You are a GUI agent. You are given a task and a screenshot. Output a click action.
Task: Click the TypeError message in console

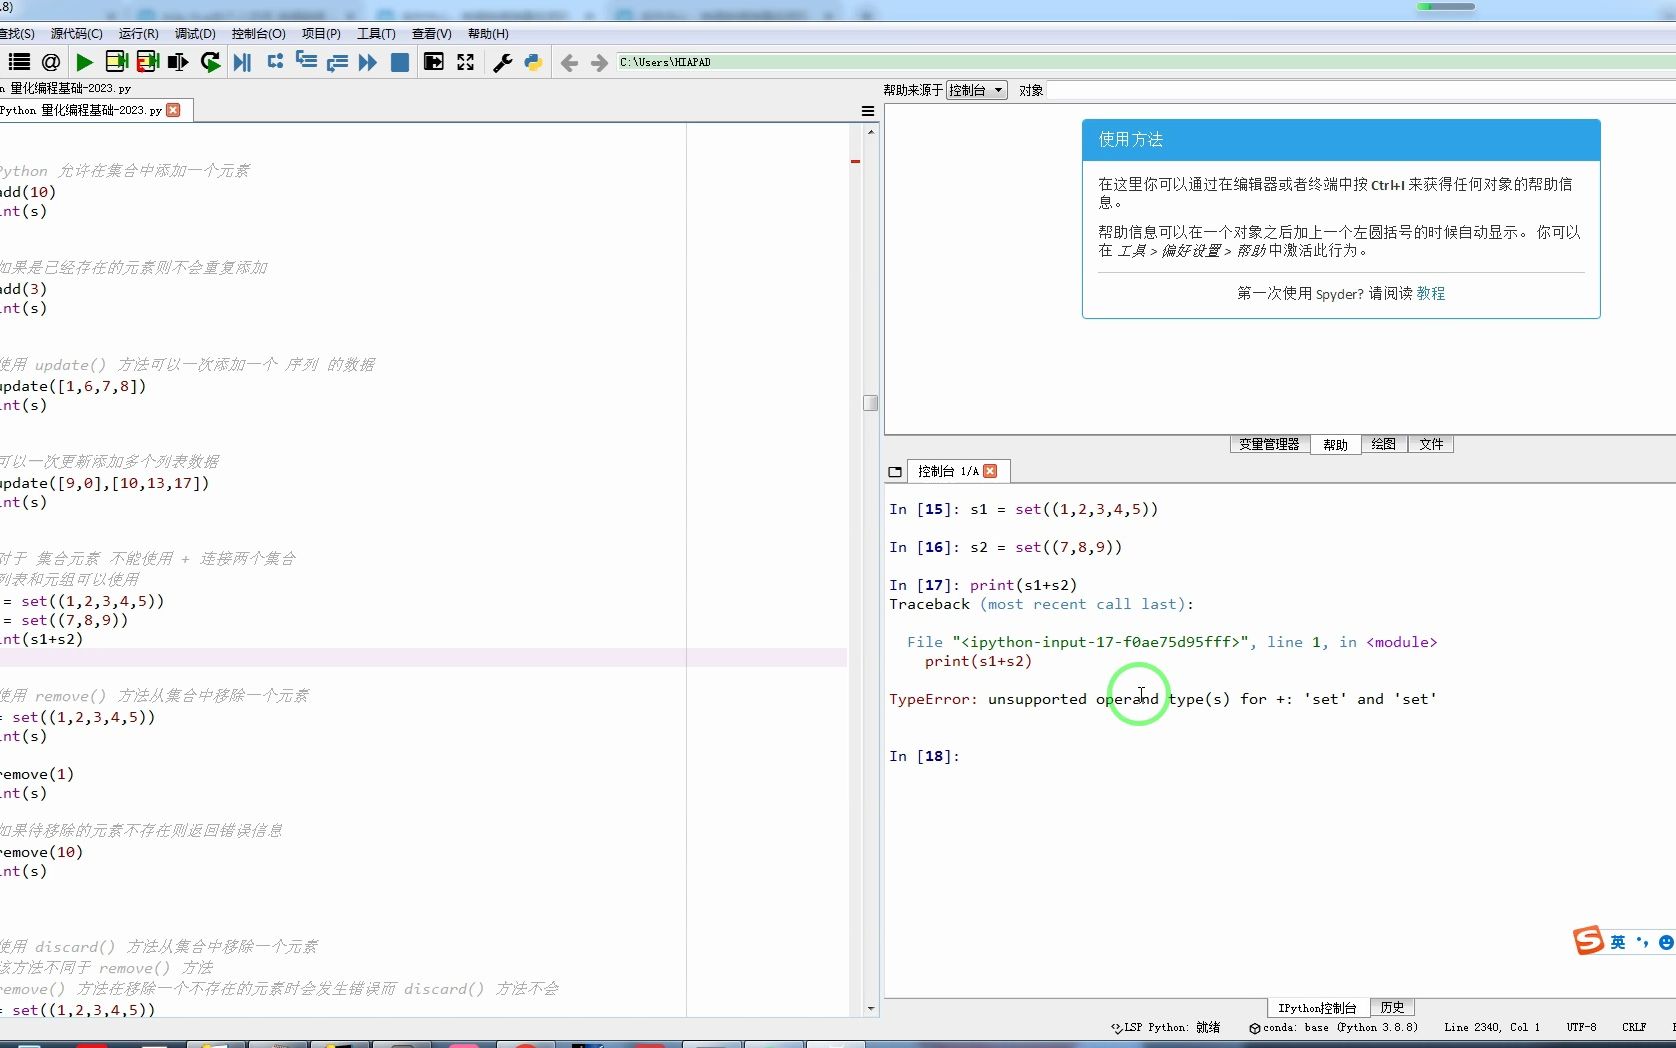(1163, 699)
